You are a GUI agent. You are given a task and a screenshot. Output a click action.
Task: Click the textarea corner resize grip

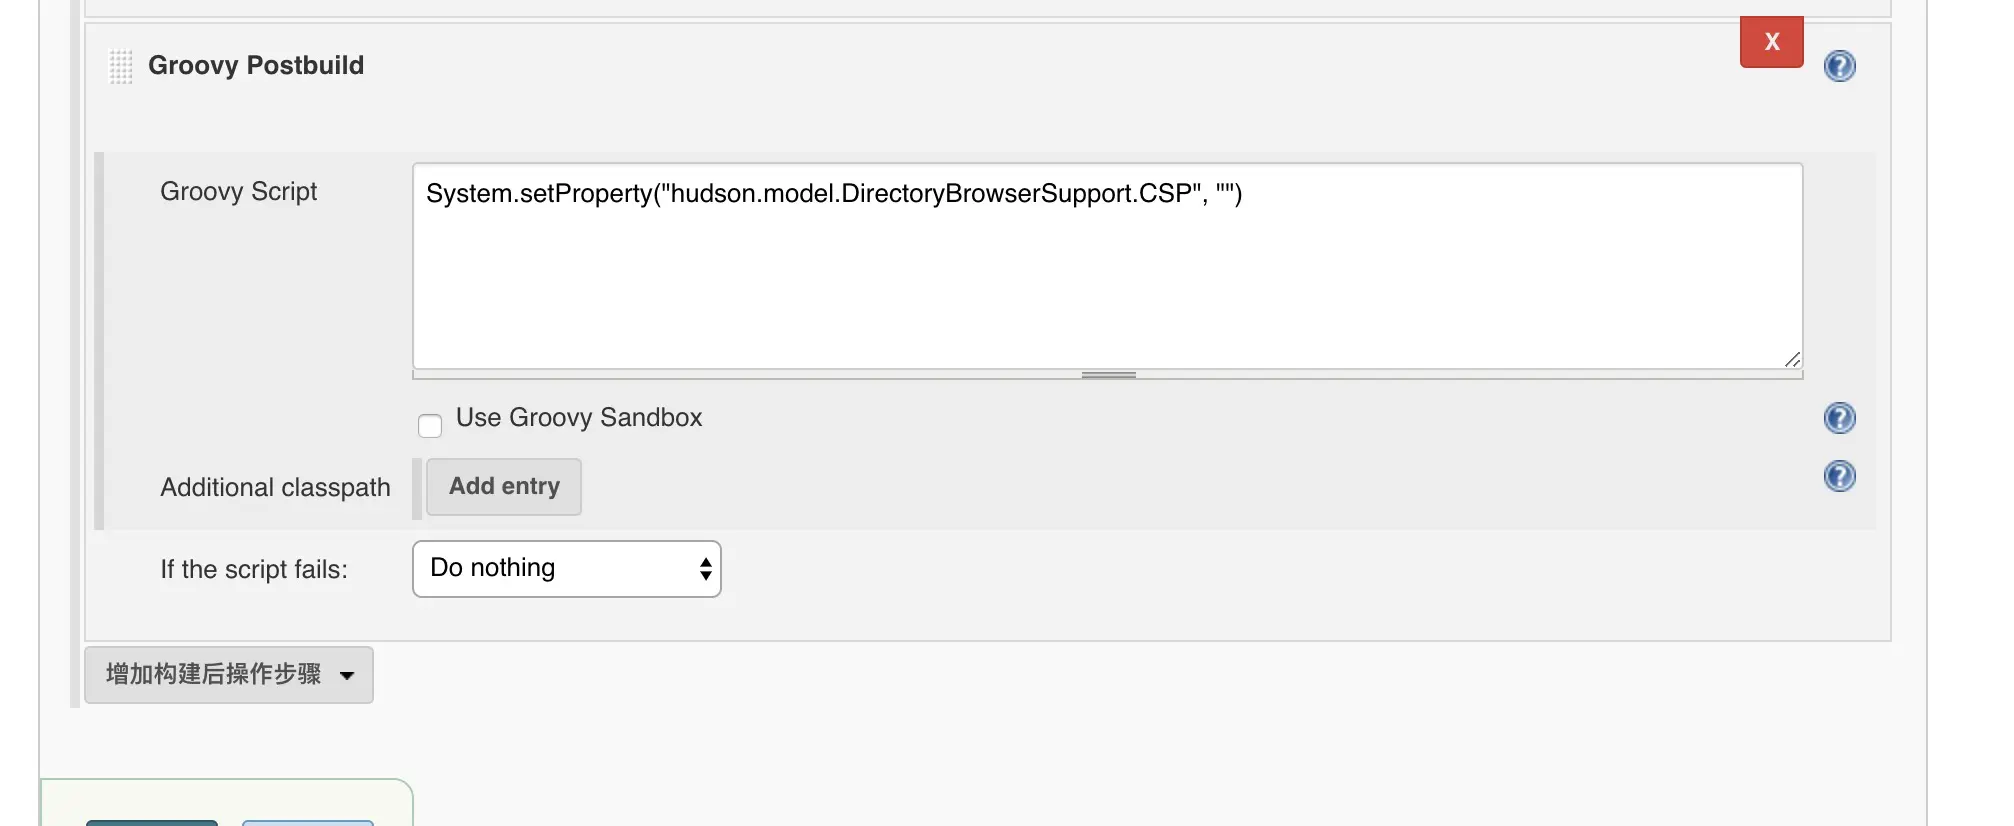click(1792, 360)
